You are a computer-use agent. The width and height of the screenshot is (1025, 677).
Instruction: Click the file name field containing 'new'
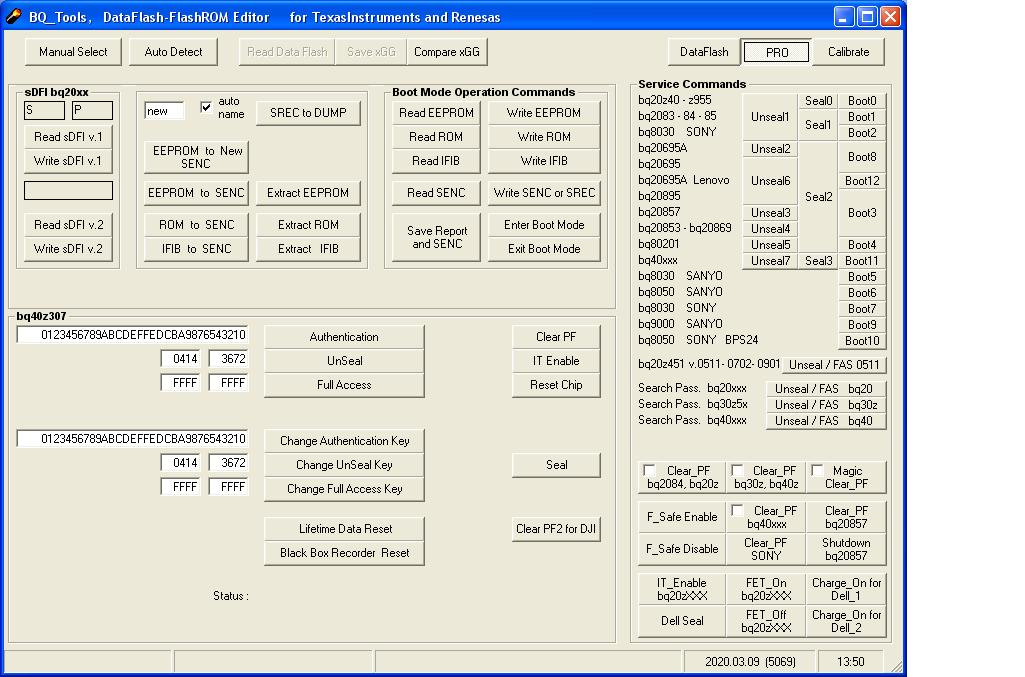(x=164, y=110)
